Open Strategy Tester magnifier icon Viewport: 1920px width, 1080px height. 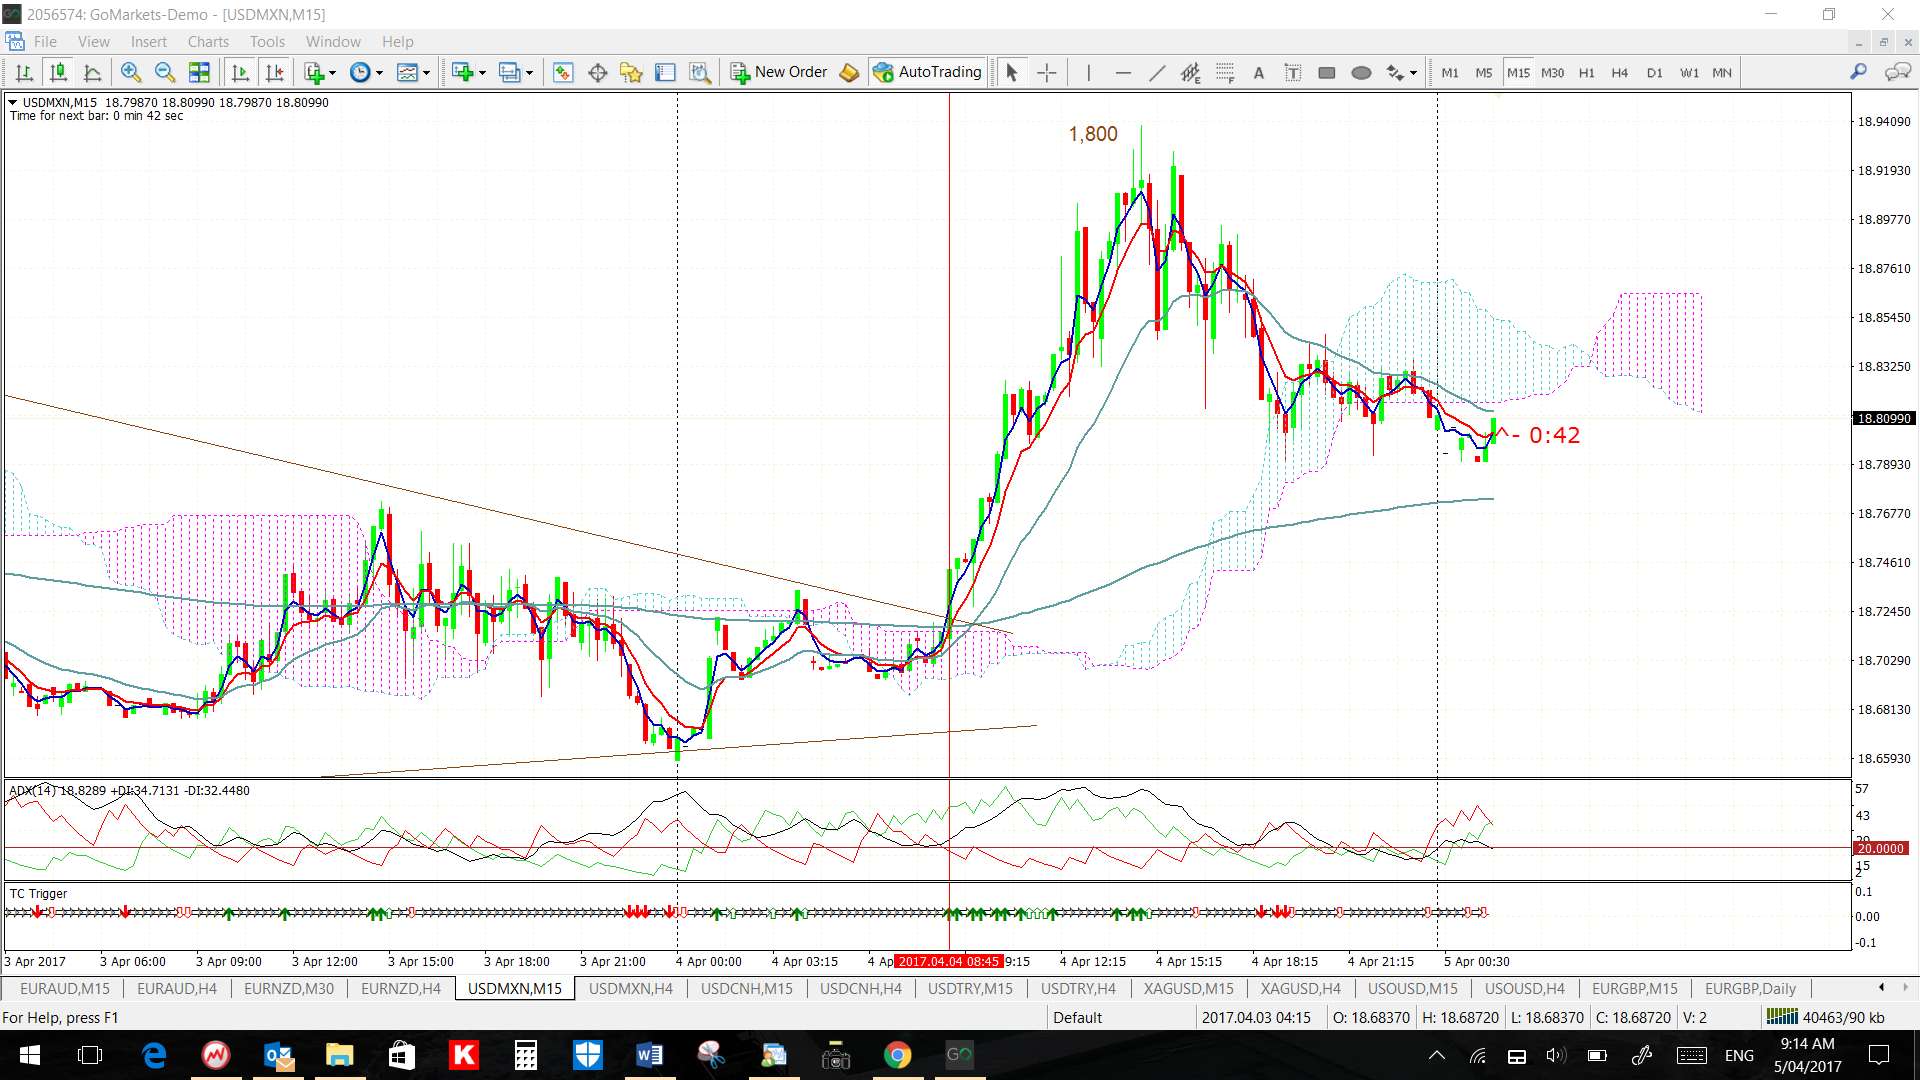pos(700,72)
